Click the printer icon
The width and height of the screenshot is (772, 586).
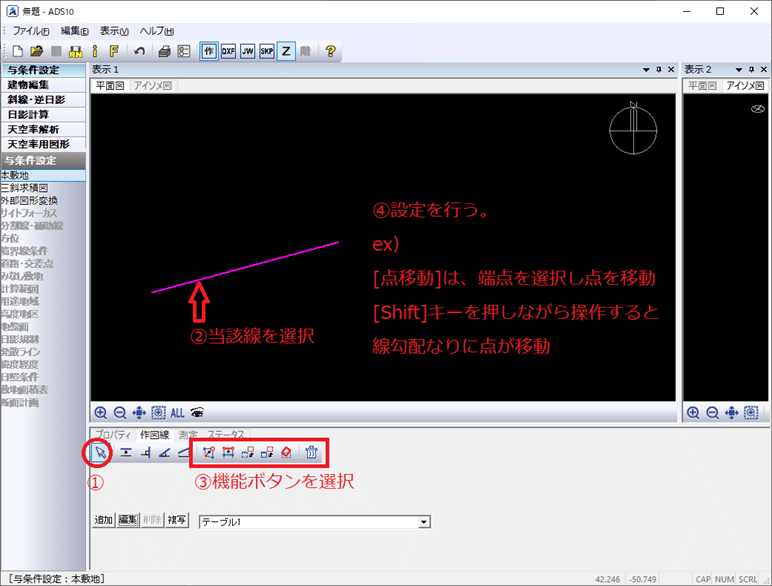click(x=164, y=51)
